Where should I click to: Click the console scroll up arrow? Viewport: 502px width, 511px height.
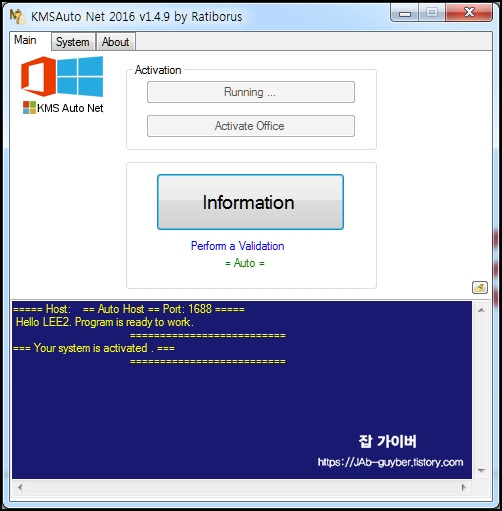[481, 310]
